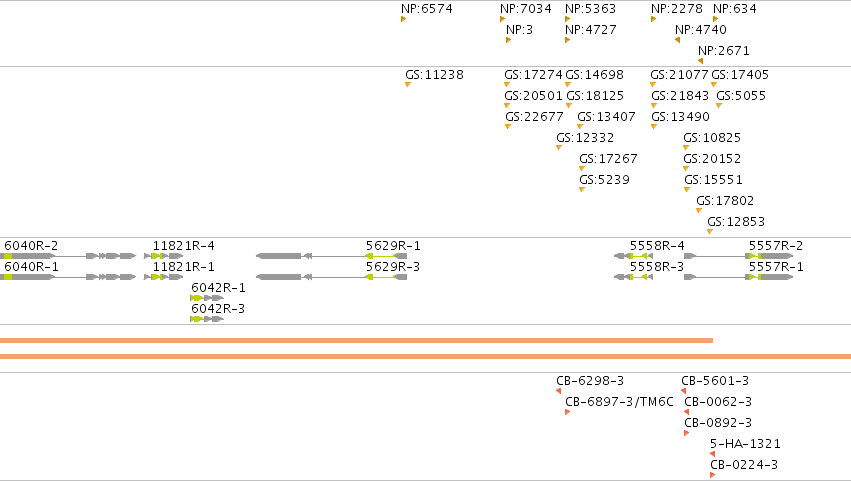This screenshot has height=481, width=851.
Task: Select the 5-HA-1321 insertion label
Action: (745, 444)
